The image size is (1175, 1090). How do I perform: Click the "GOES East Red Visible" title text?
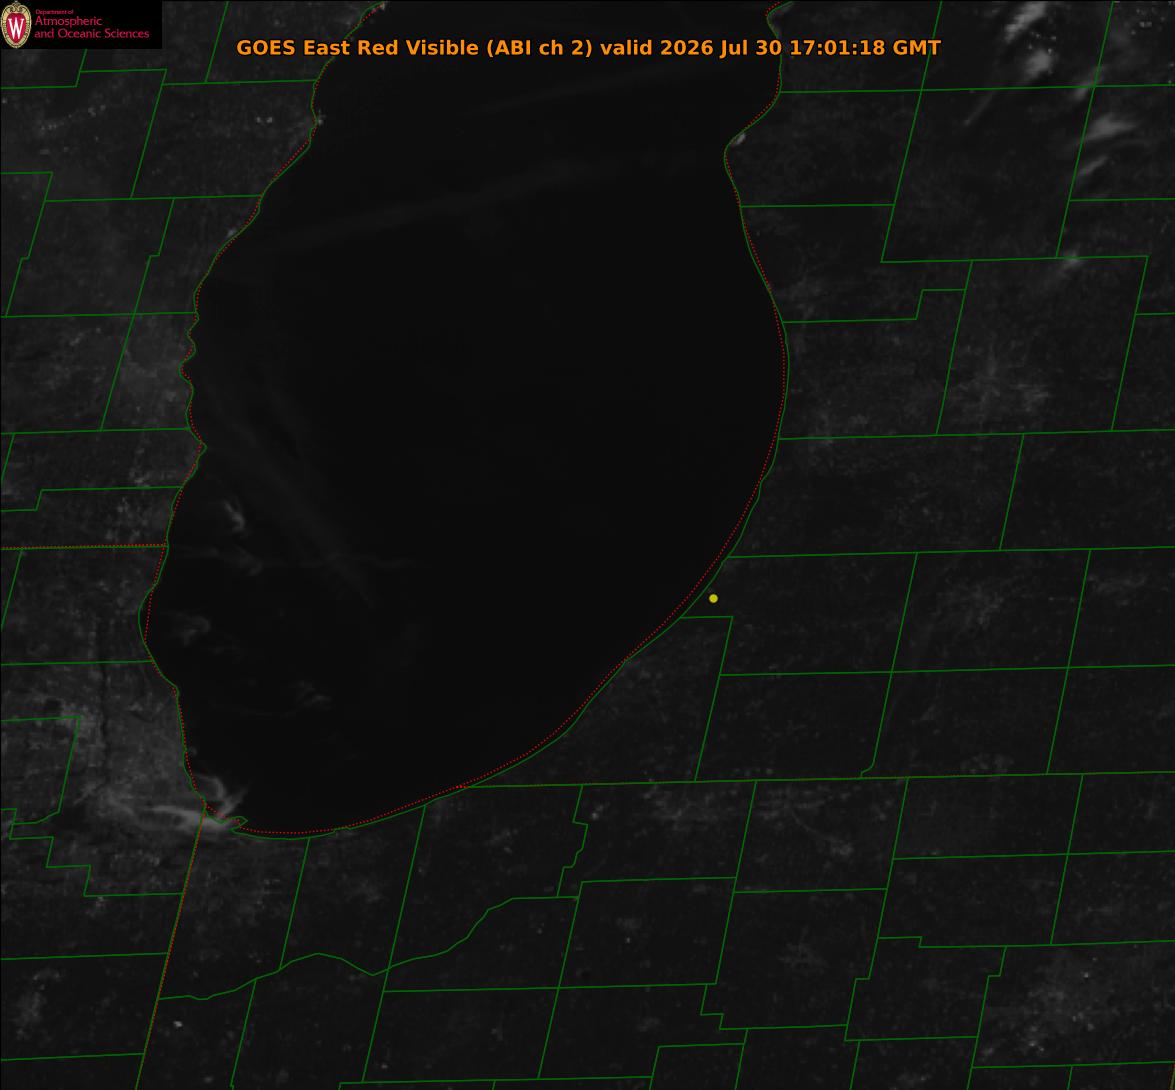click(357, 47)
